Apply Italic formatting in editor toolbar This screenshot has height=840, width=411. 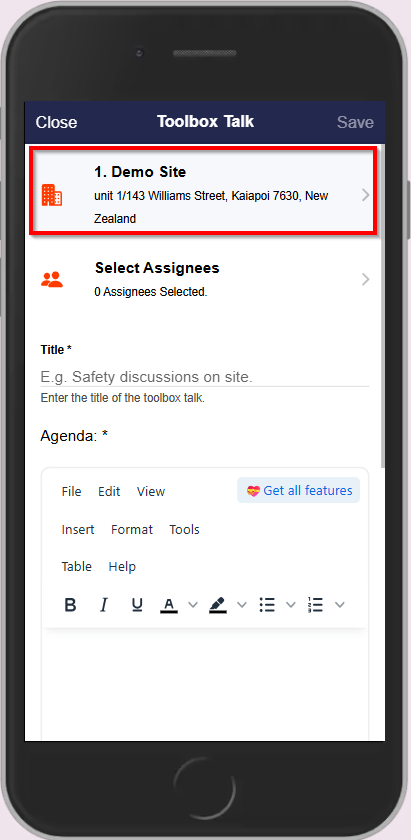[103, 605]
